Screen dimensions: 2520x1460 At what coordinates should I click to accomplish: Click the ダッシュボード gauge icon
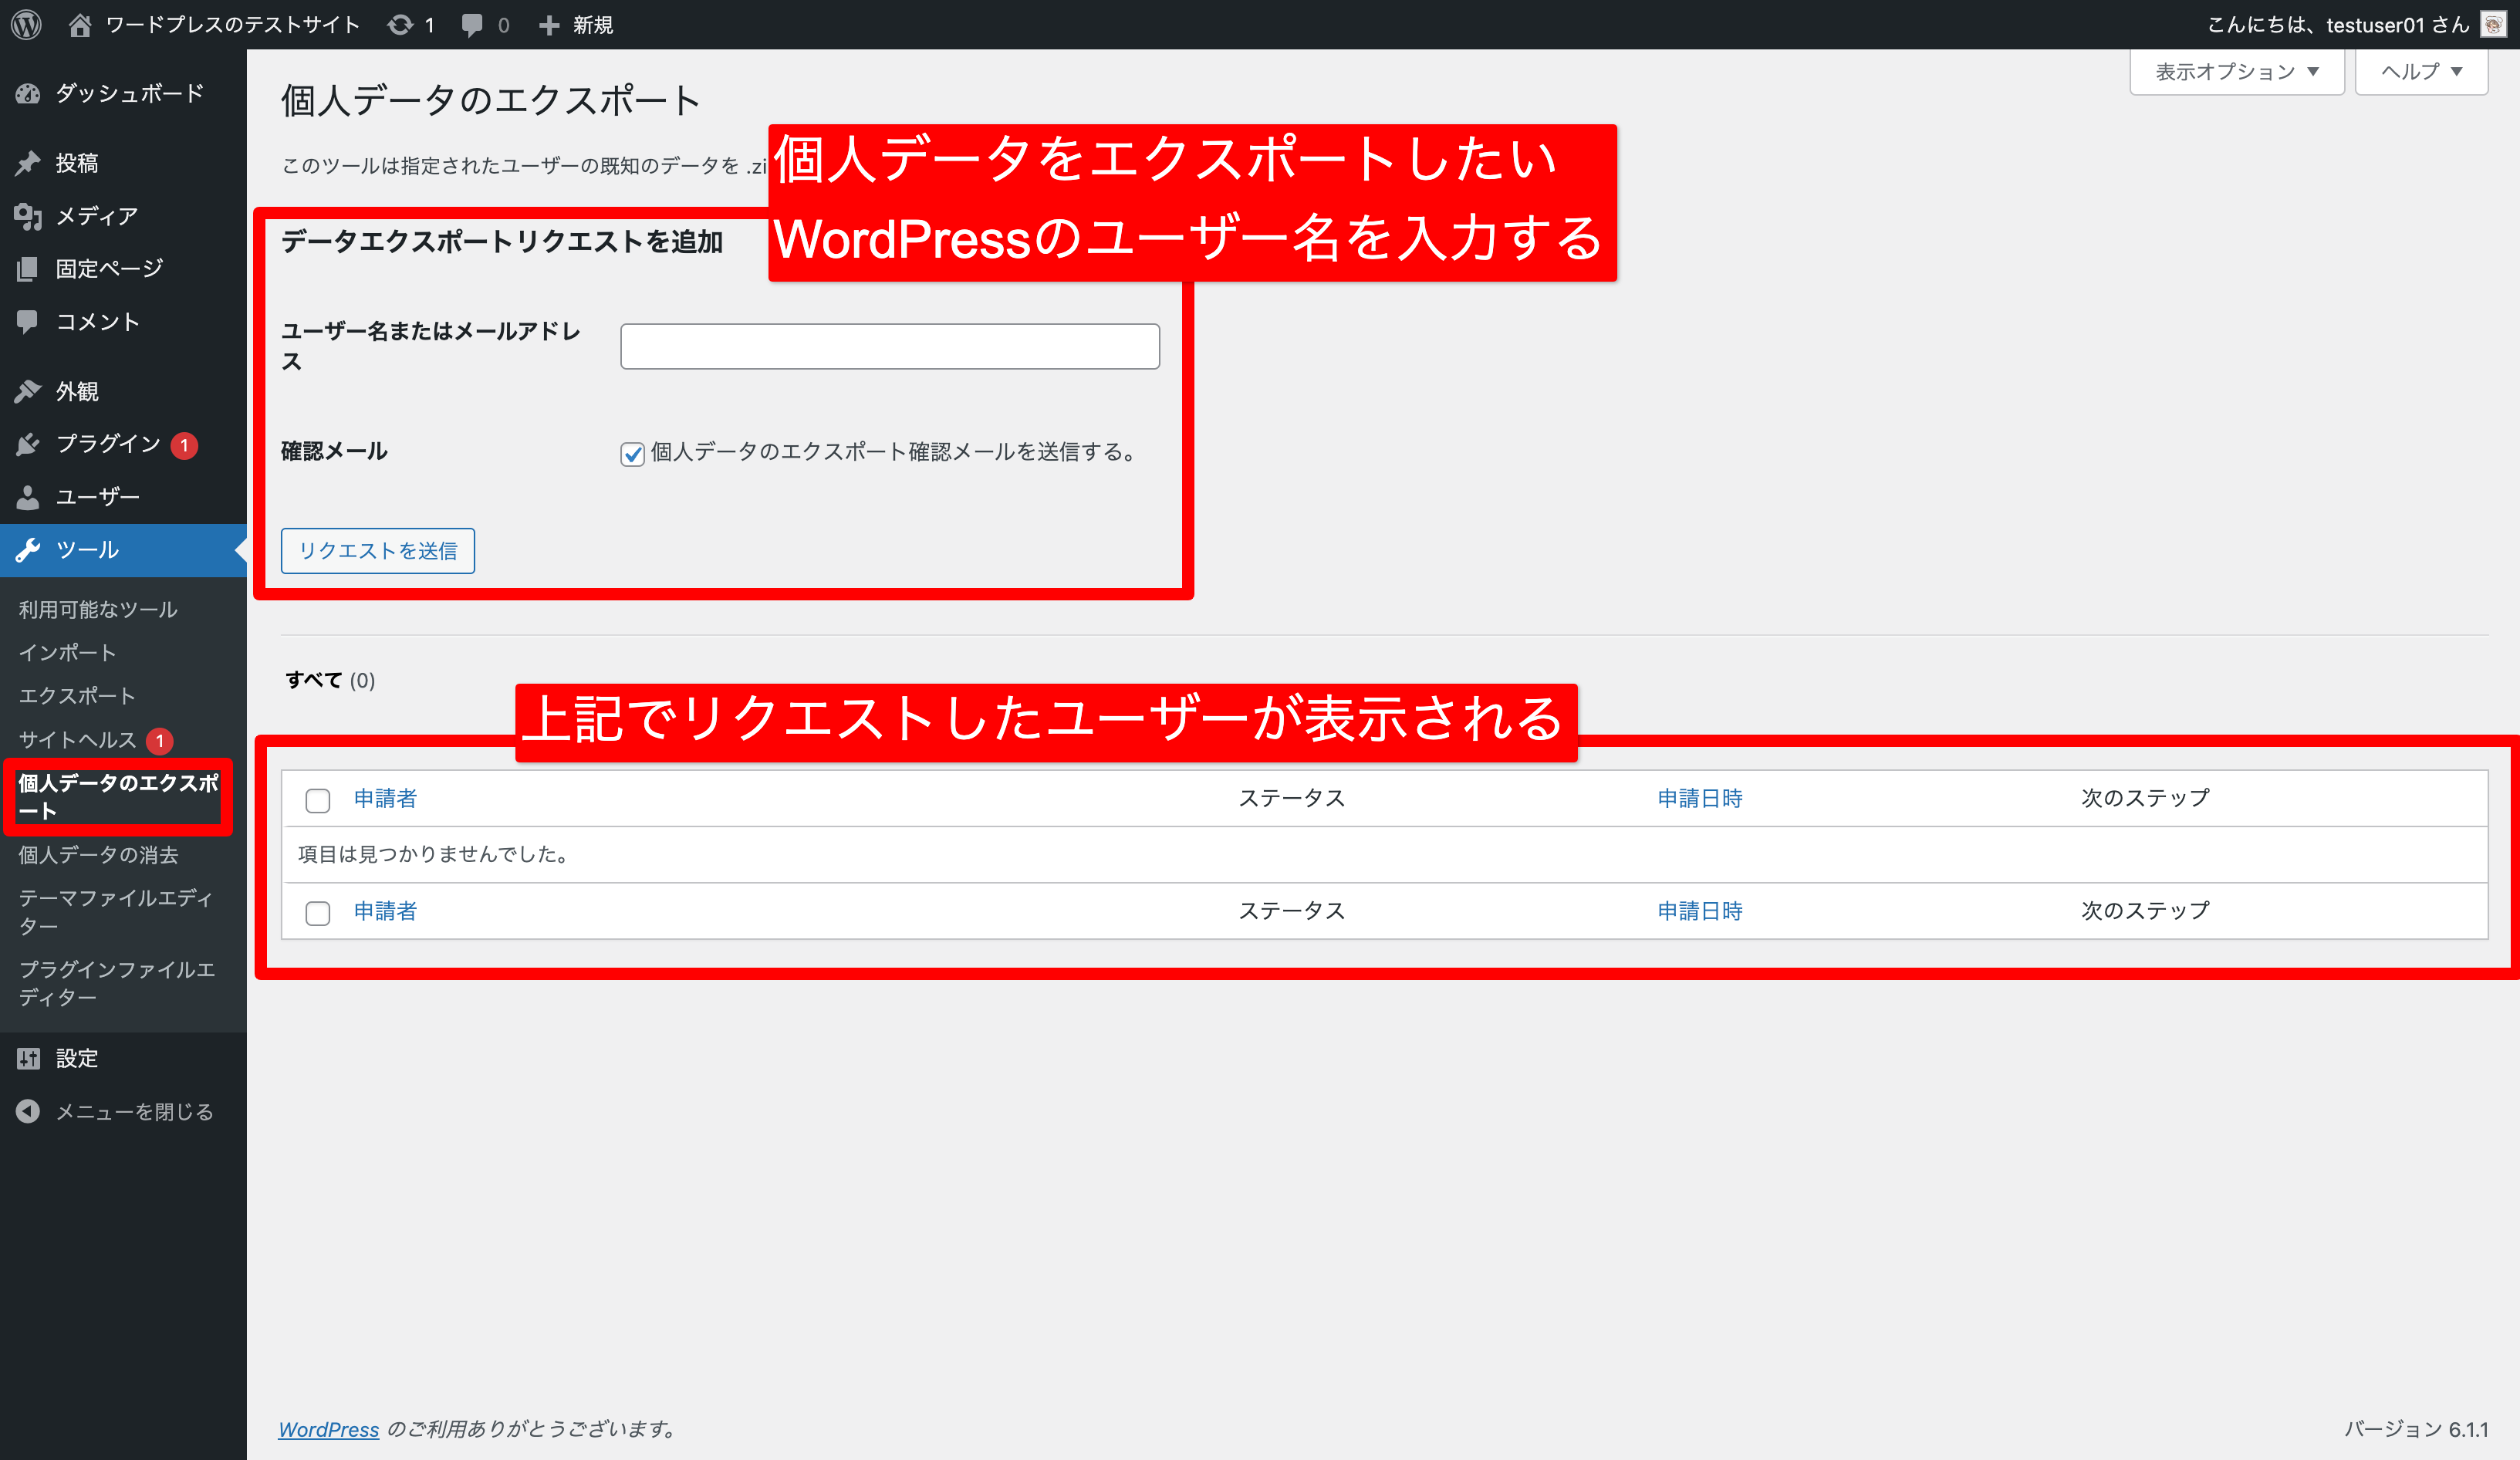[x=28, y=93]
